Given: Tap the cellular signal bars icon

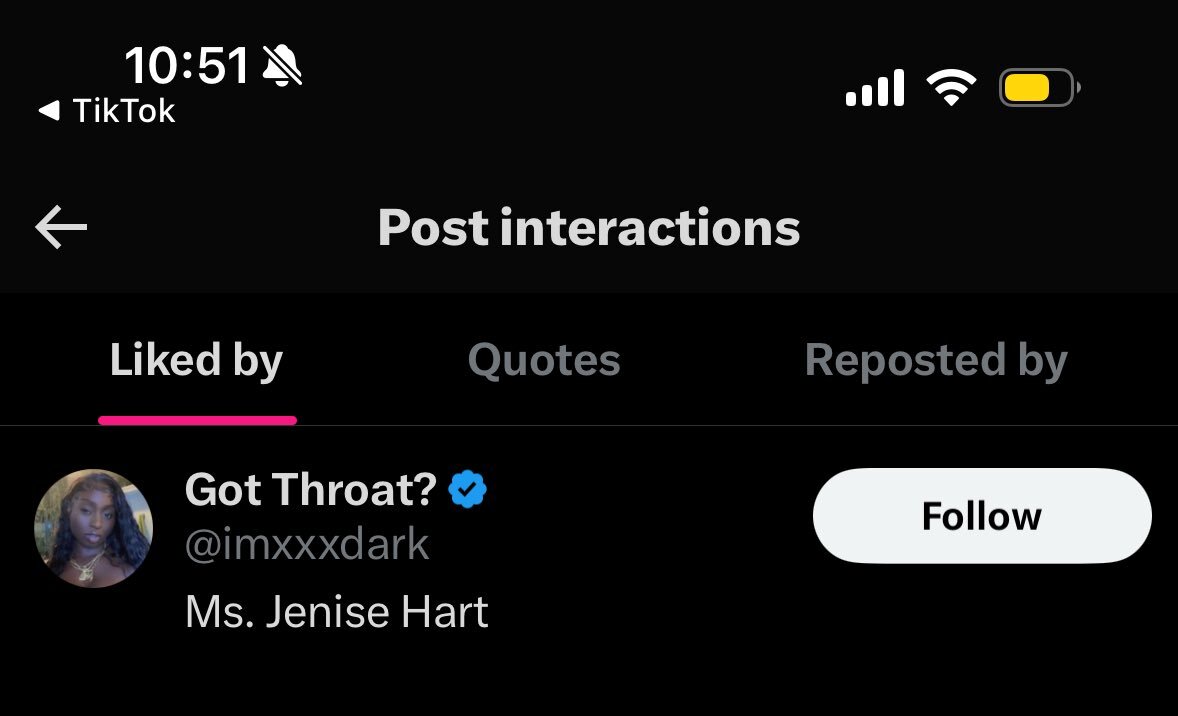Looking at the screenshot, I should point(874,88).
